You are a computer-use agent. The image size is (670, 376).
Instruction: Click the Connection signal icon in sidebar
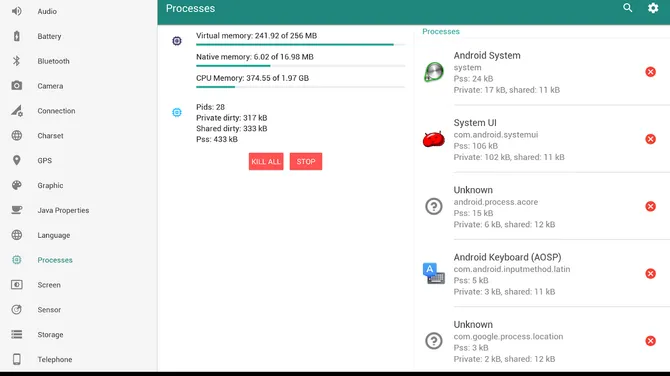(x=17, y=111)
